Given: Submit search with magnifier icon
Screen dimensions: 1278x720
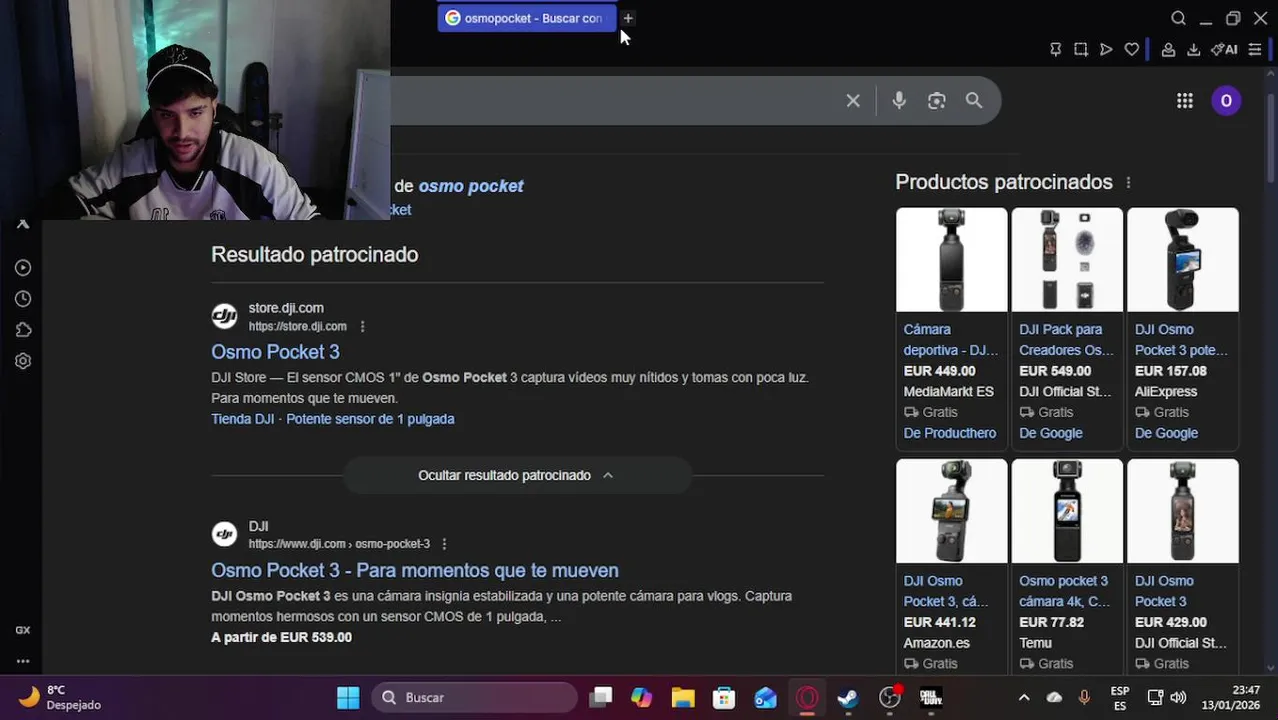Looking at the screenshot, I should coord(974,101).
